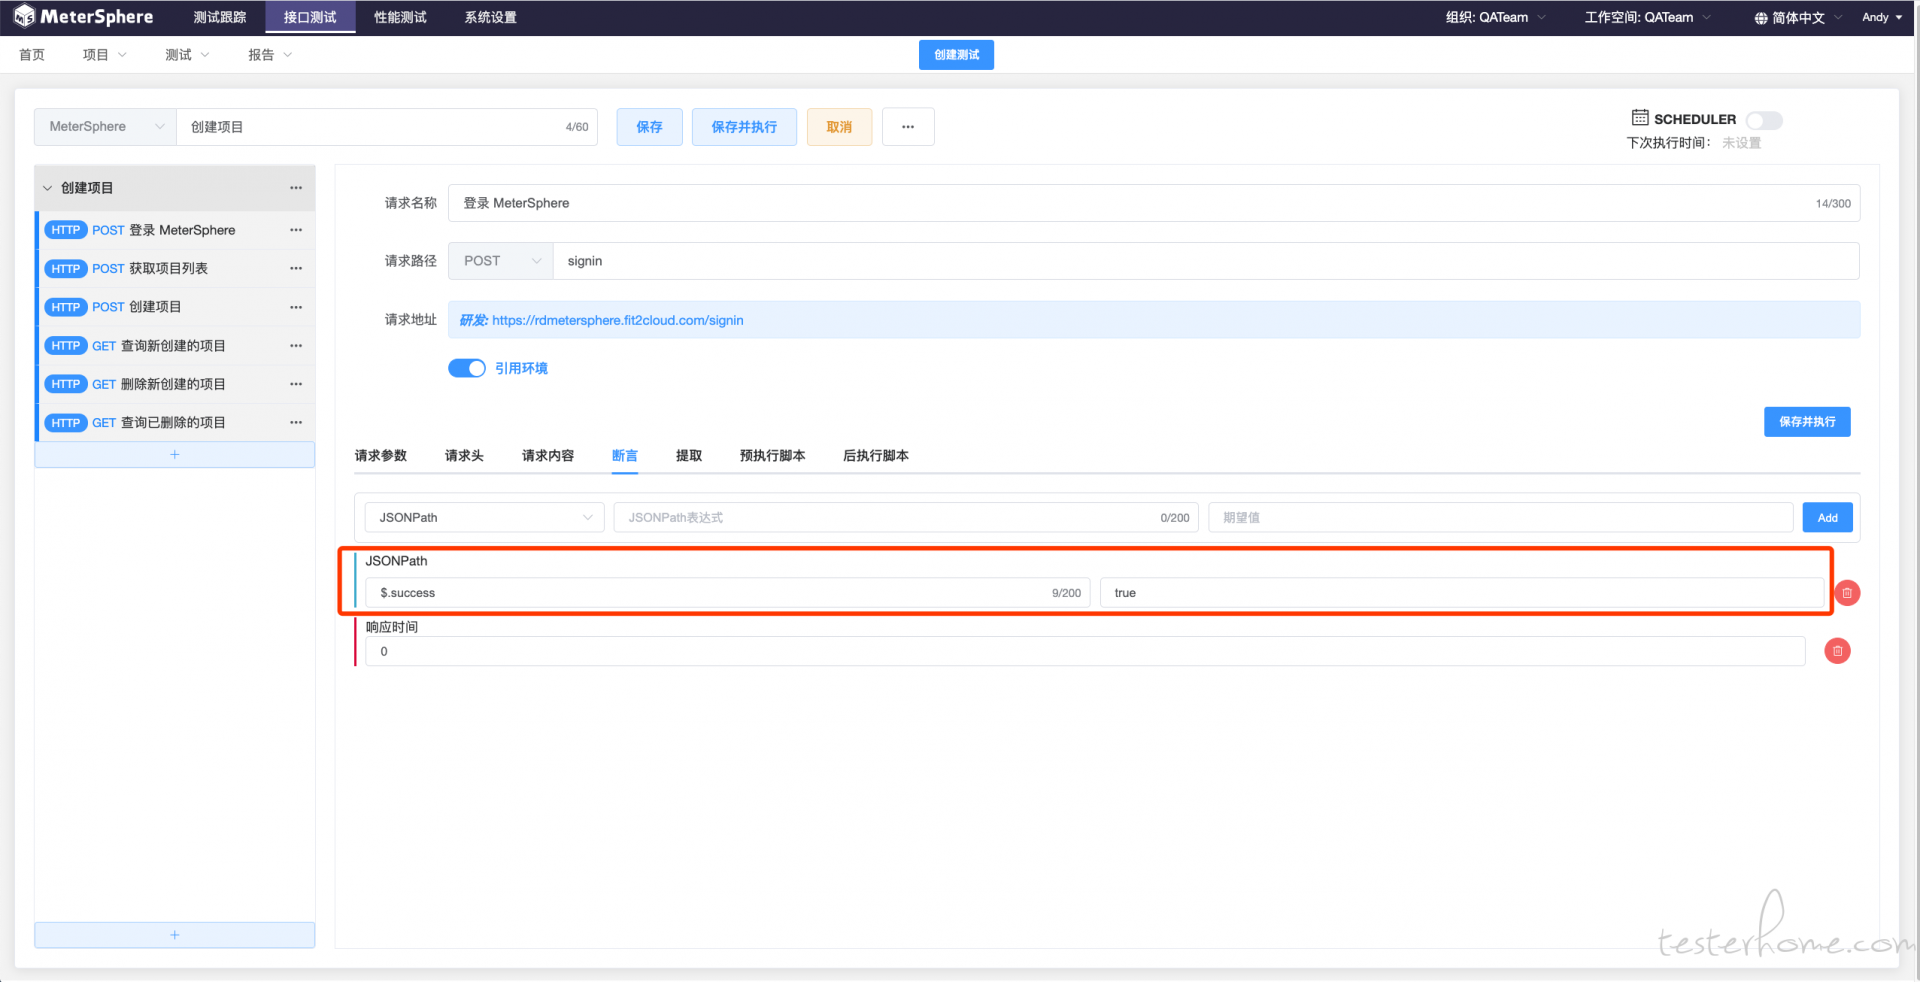Click the 创建测试 button

tap(956, 55)
